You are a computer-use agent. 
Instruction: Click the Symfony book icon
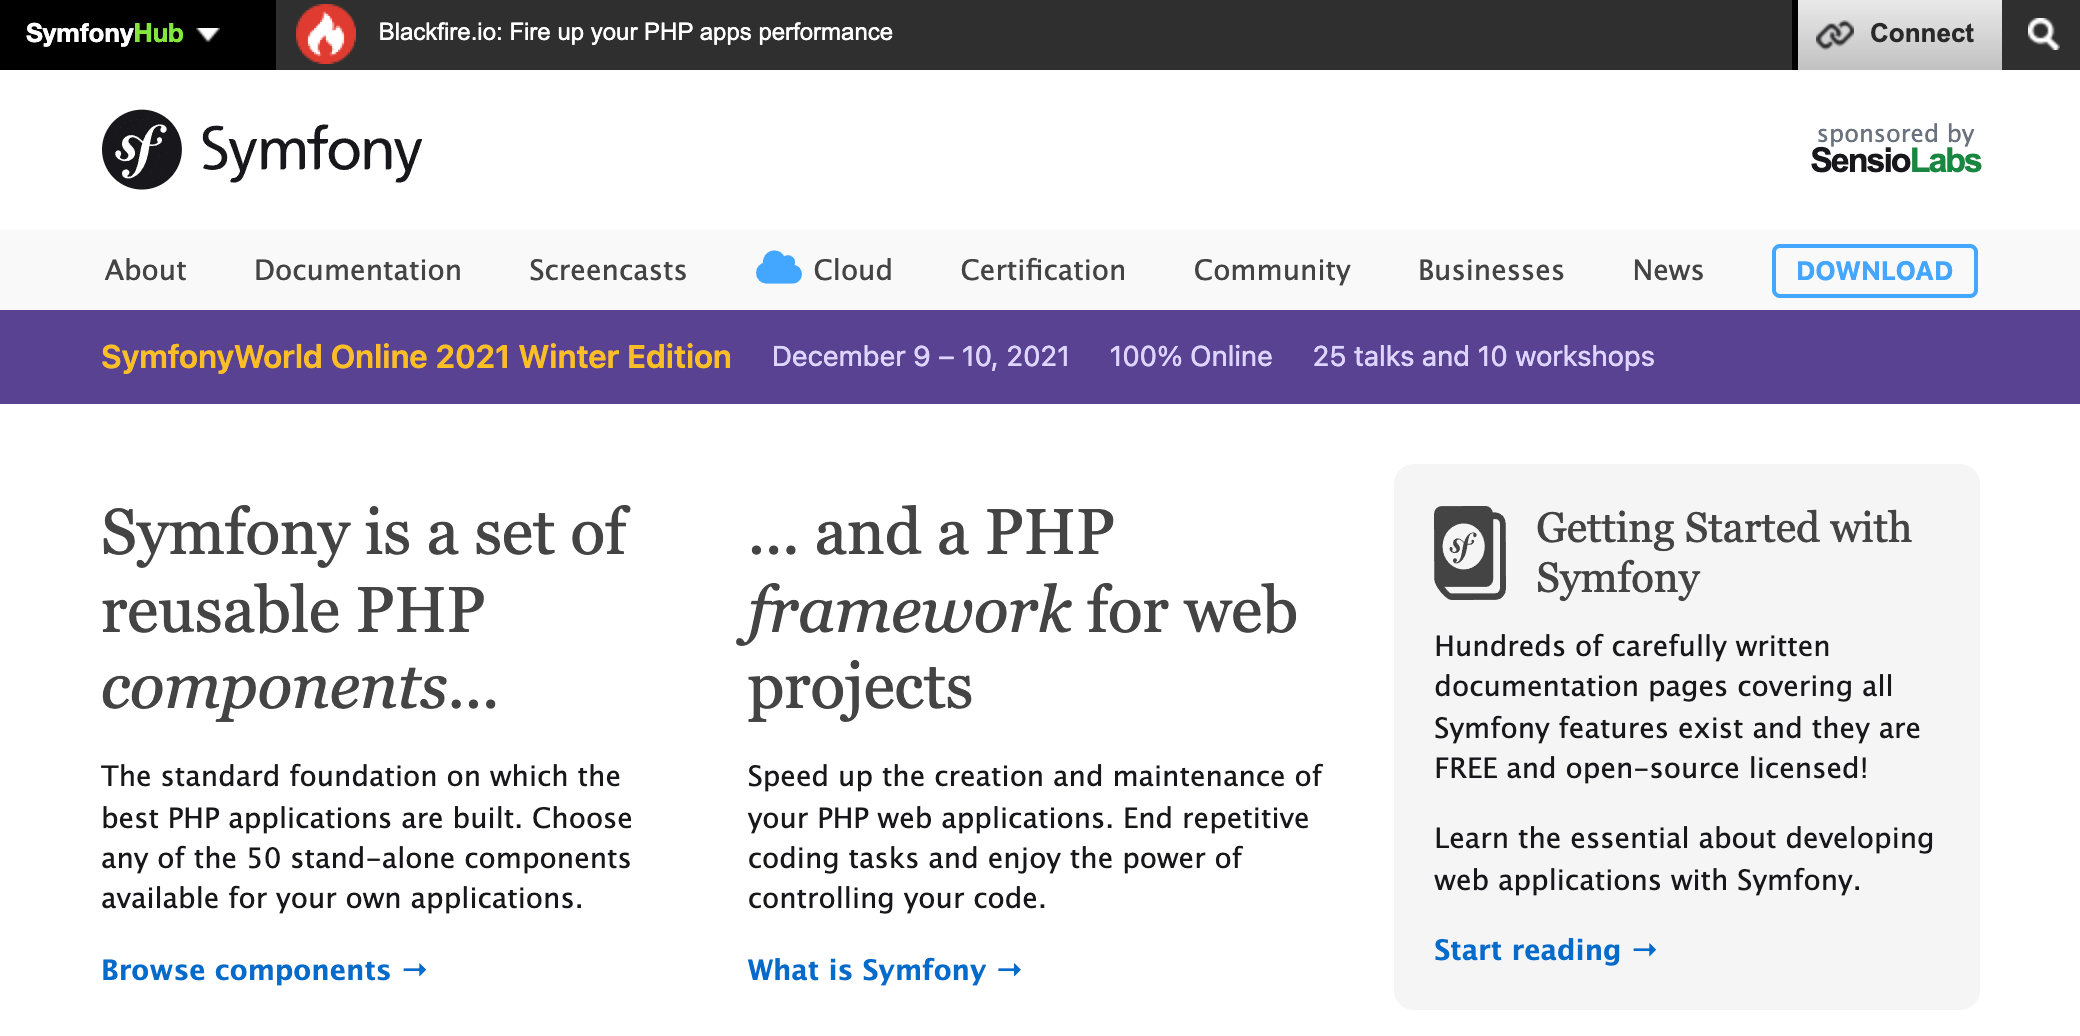[x=1470, y=553]
